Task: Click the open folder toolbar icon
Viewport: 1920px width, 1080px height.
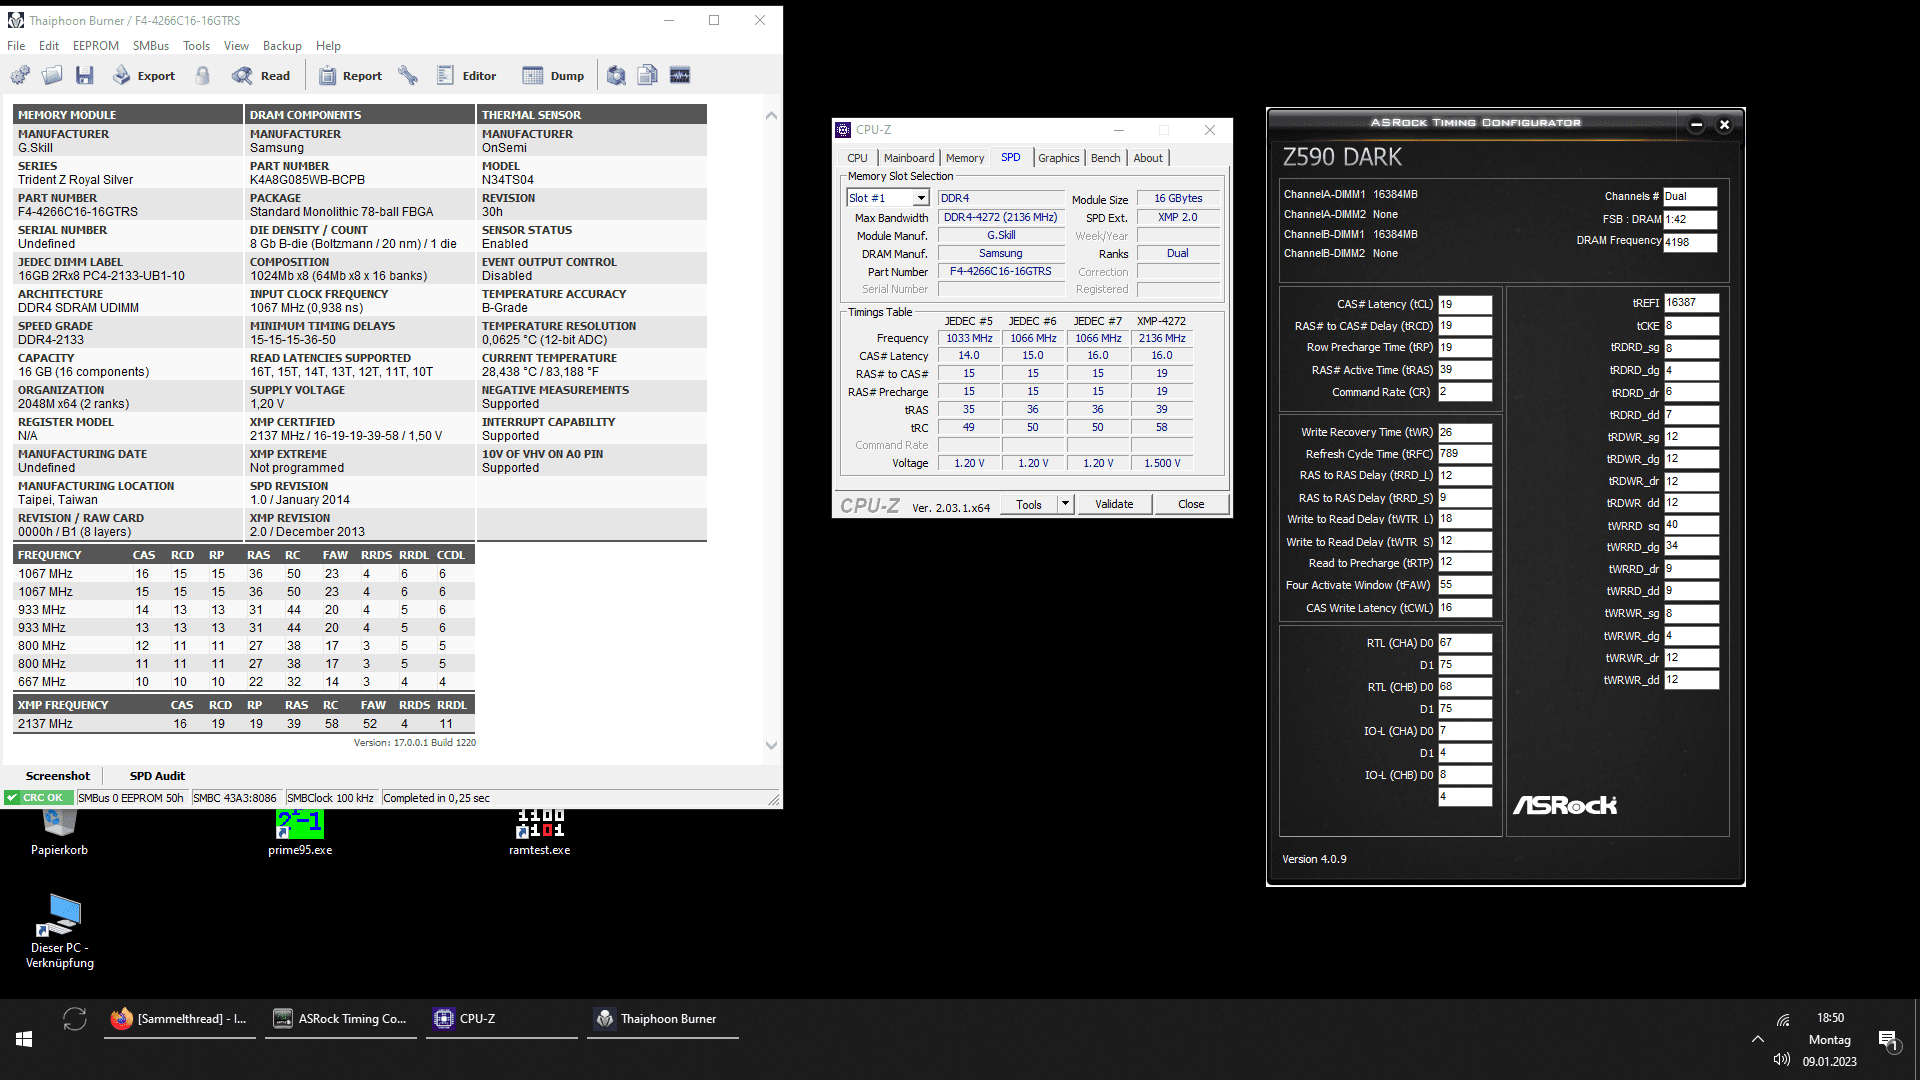Action: coord(52,75)
